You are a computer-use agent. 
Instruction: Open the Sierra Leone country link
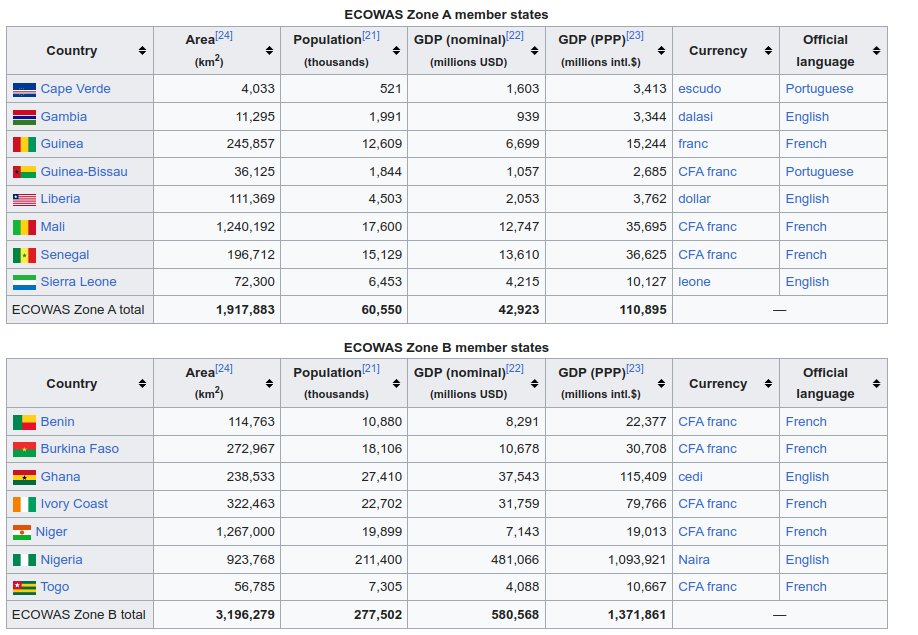coord(78,282)
